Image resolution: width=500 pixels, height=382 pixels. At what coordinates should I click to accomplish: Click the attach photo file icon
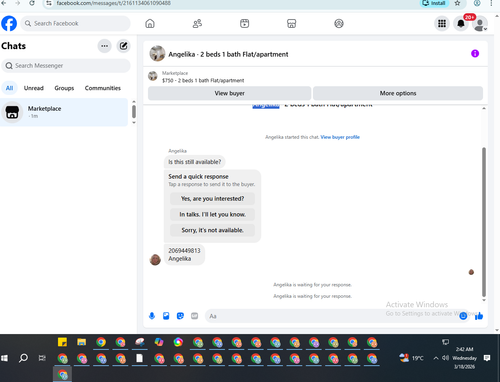coord(166,316)
